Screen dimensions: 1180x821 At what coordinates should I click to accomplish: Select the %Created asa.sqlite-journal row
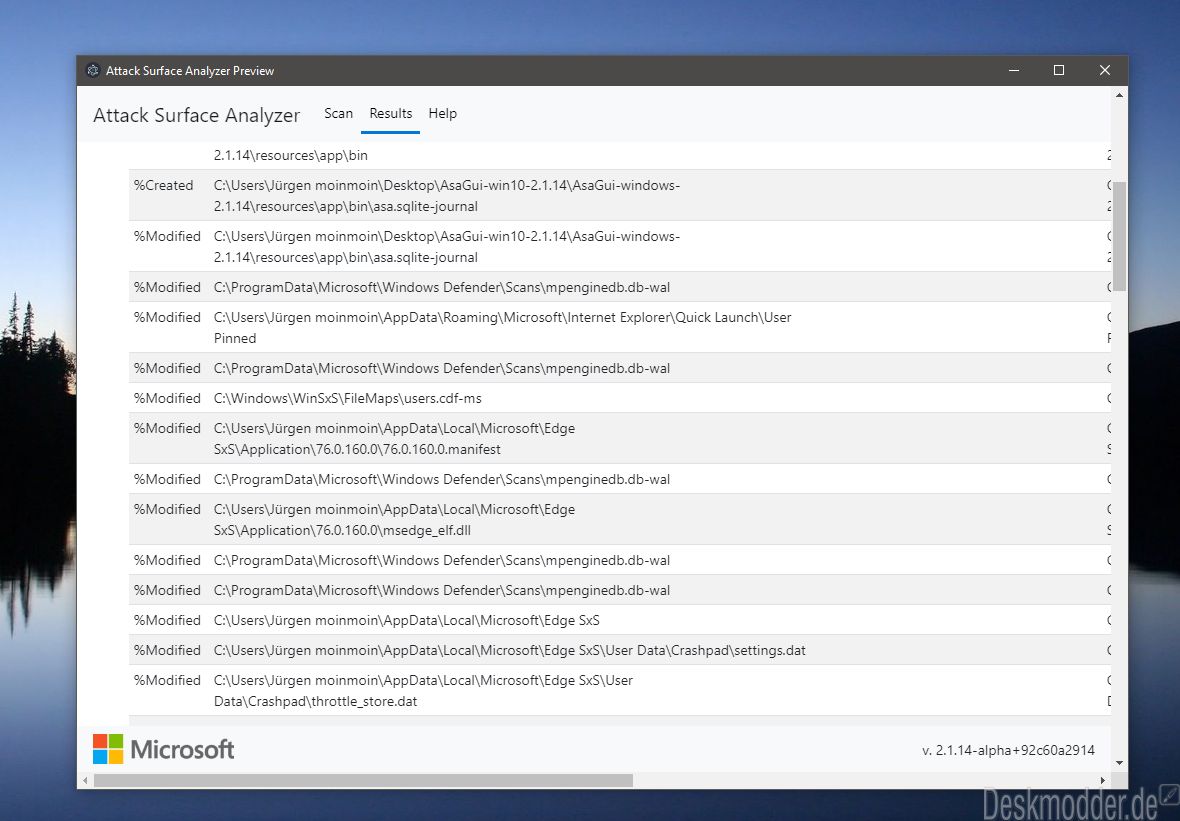(x=620, y=196)
